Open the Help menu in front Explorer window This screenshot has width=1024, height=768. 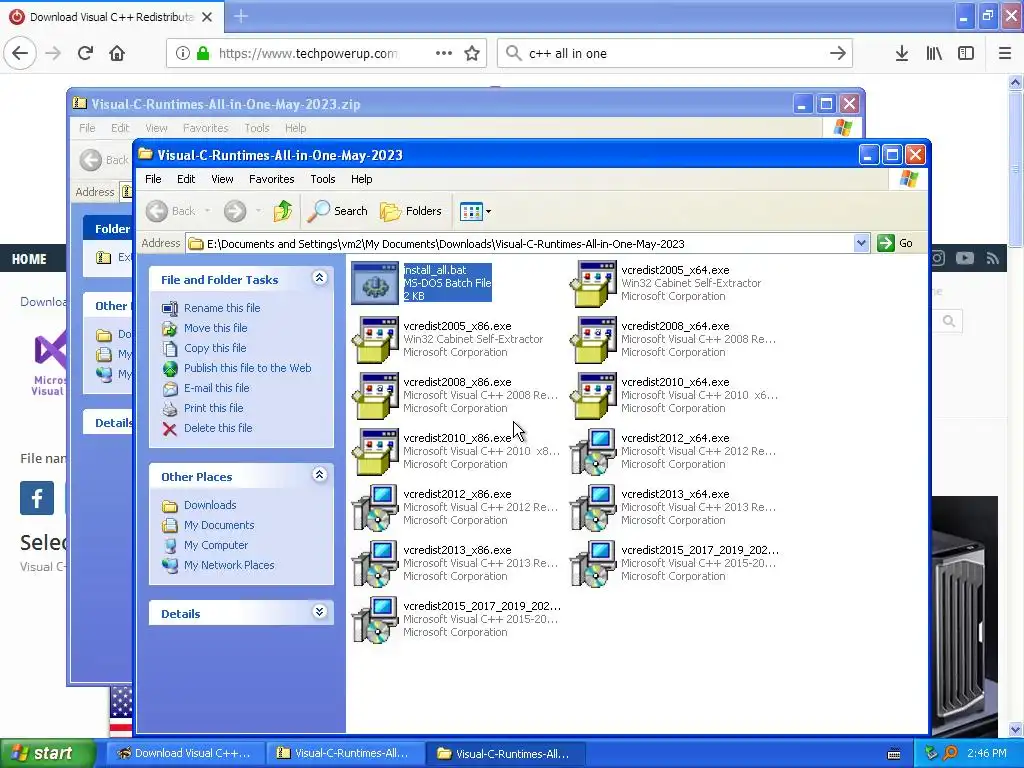pos(361,179)
